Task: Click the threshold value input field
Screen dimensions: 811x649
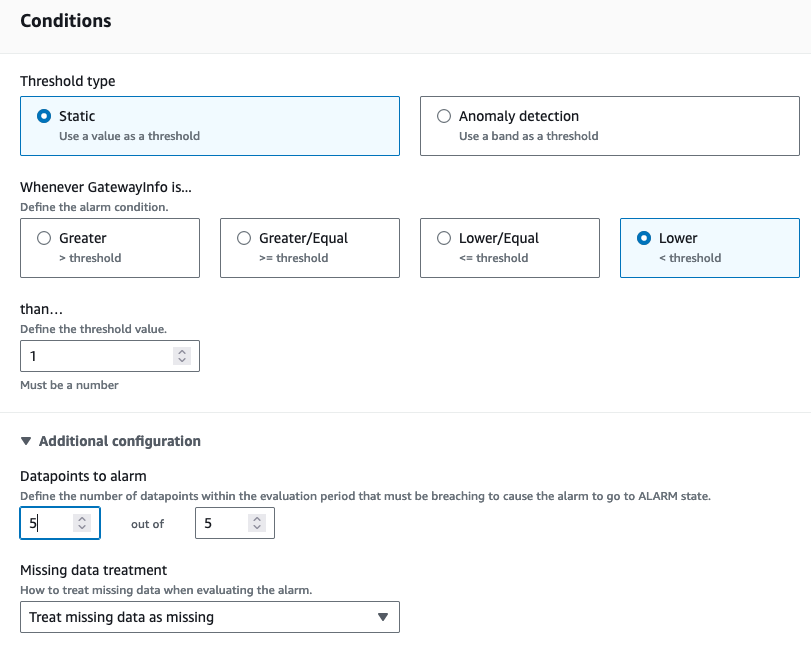Action: [x=90, y=356]
